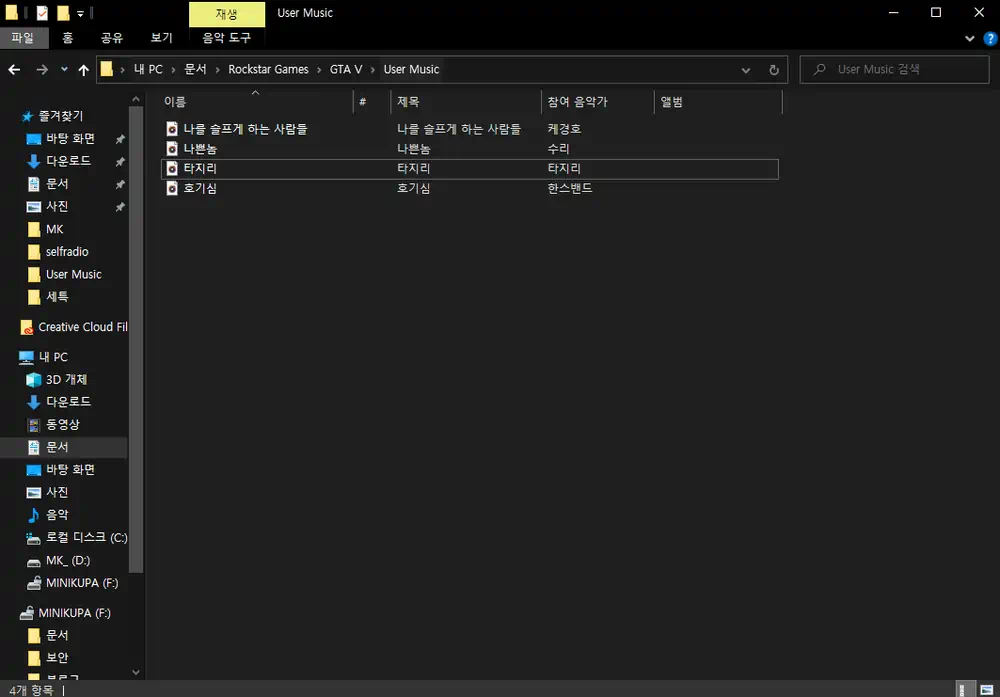Click the 재생 play button
Viewport: 1000px width, 697px height.
226,13
